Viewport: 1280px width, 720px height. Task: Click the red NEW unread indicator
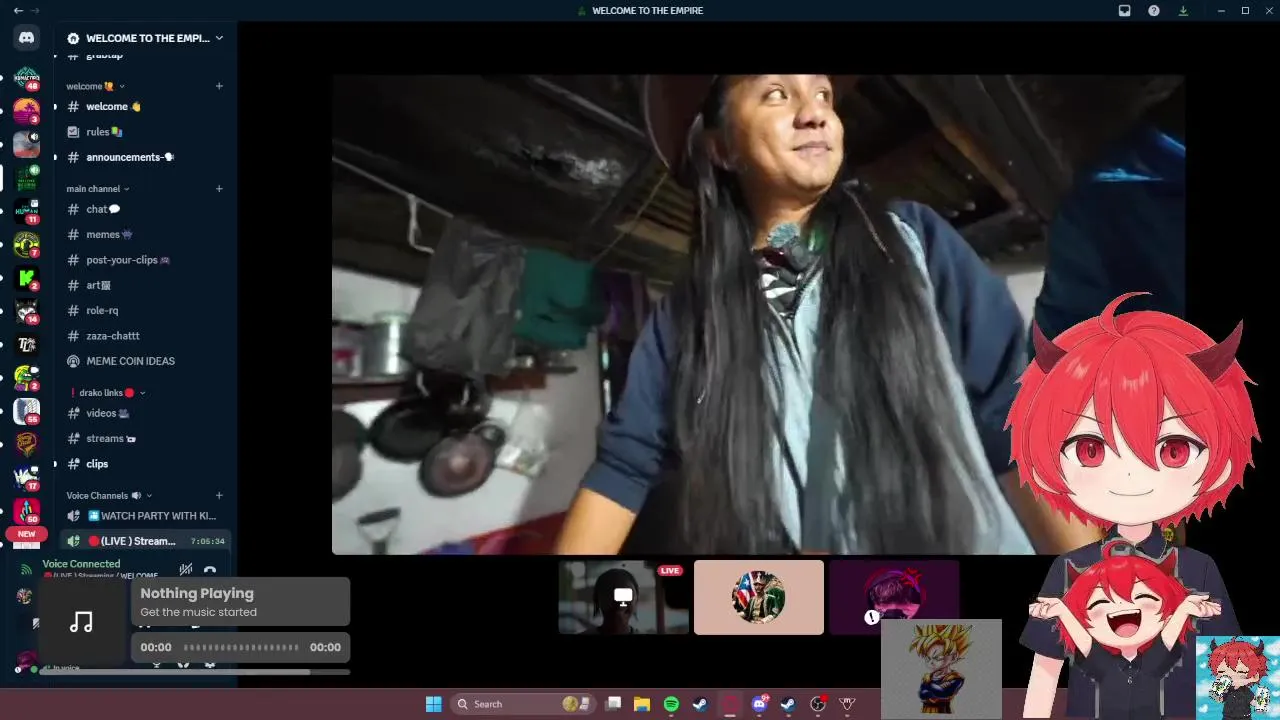point(26,534)
